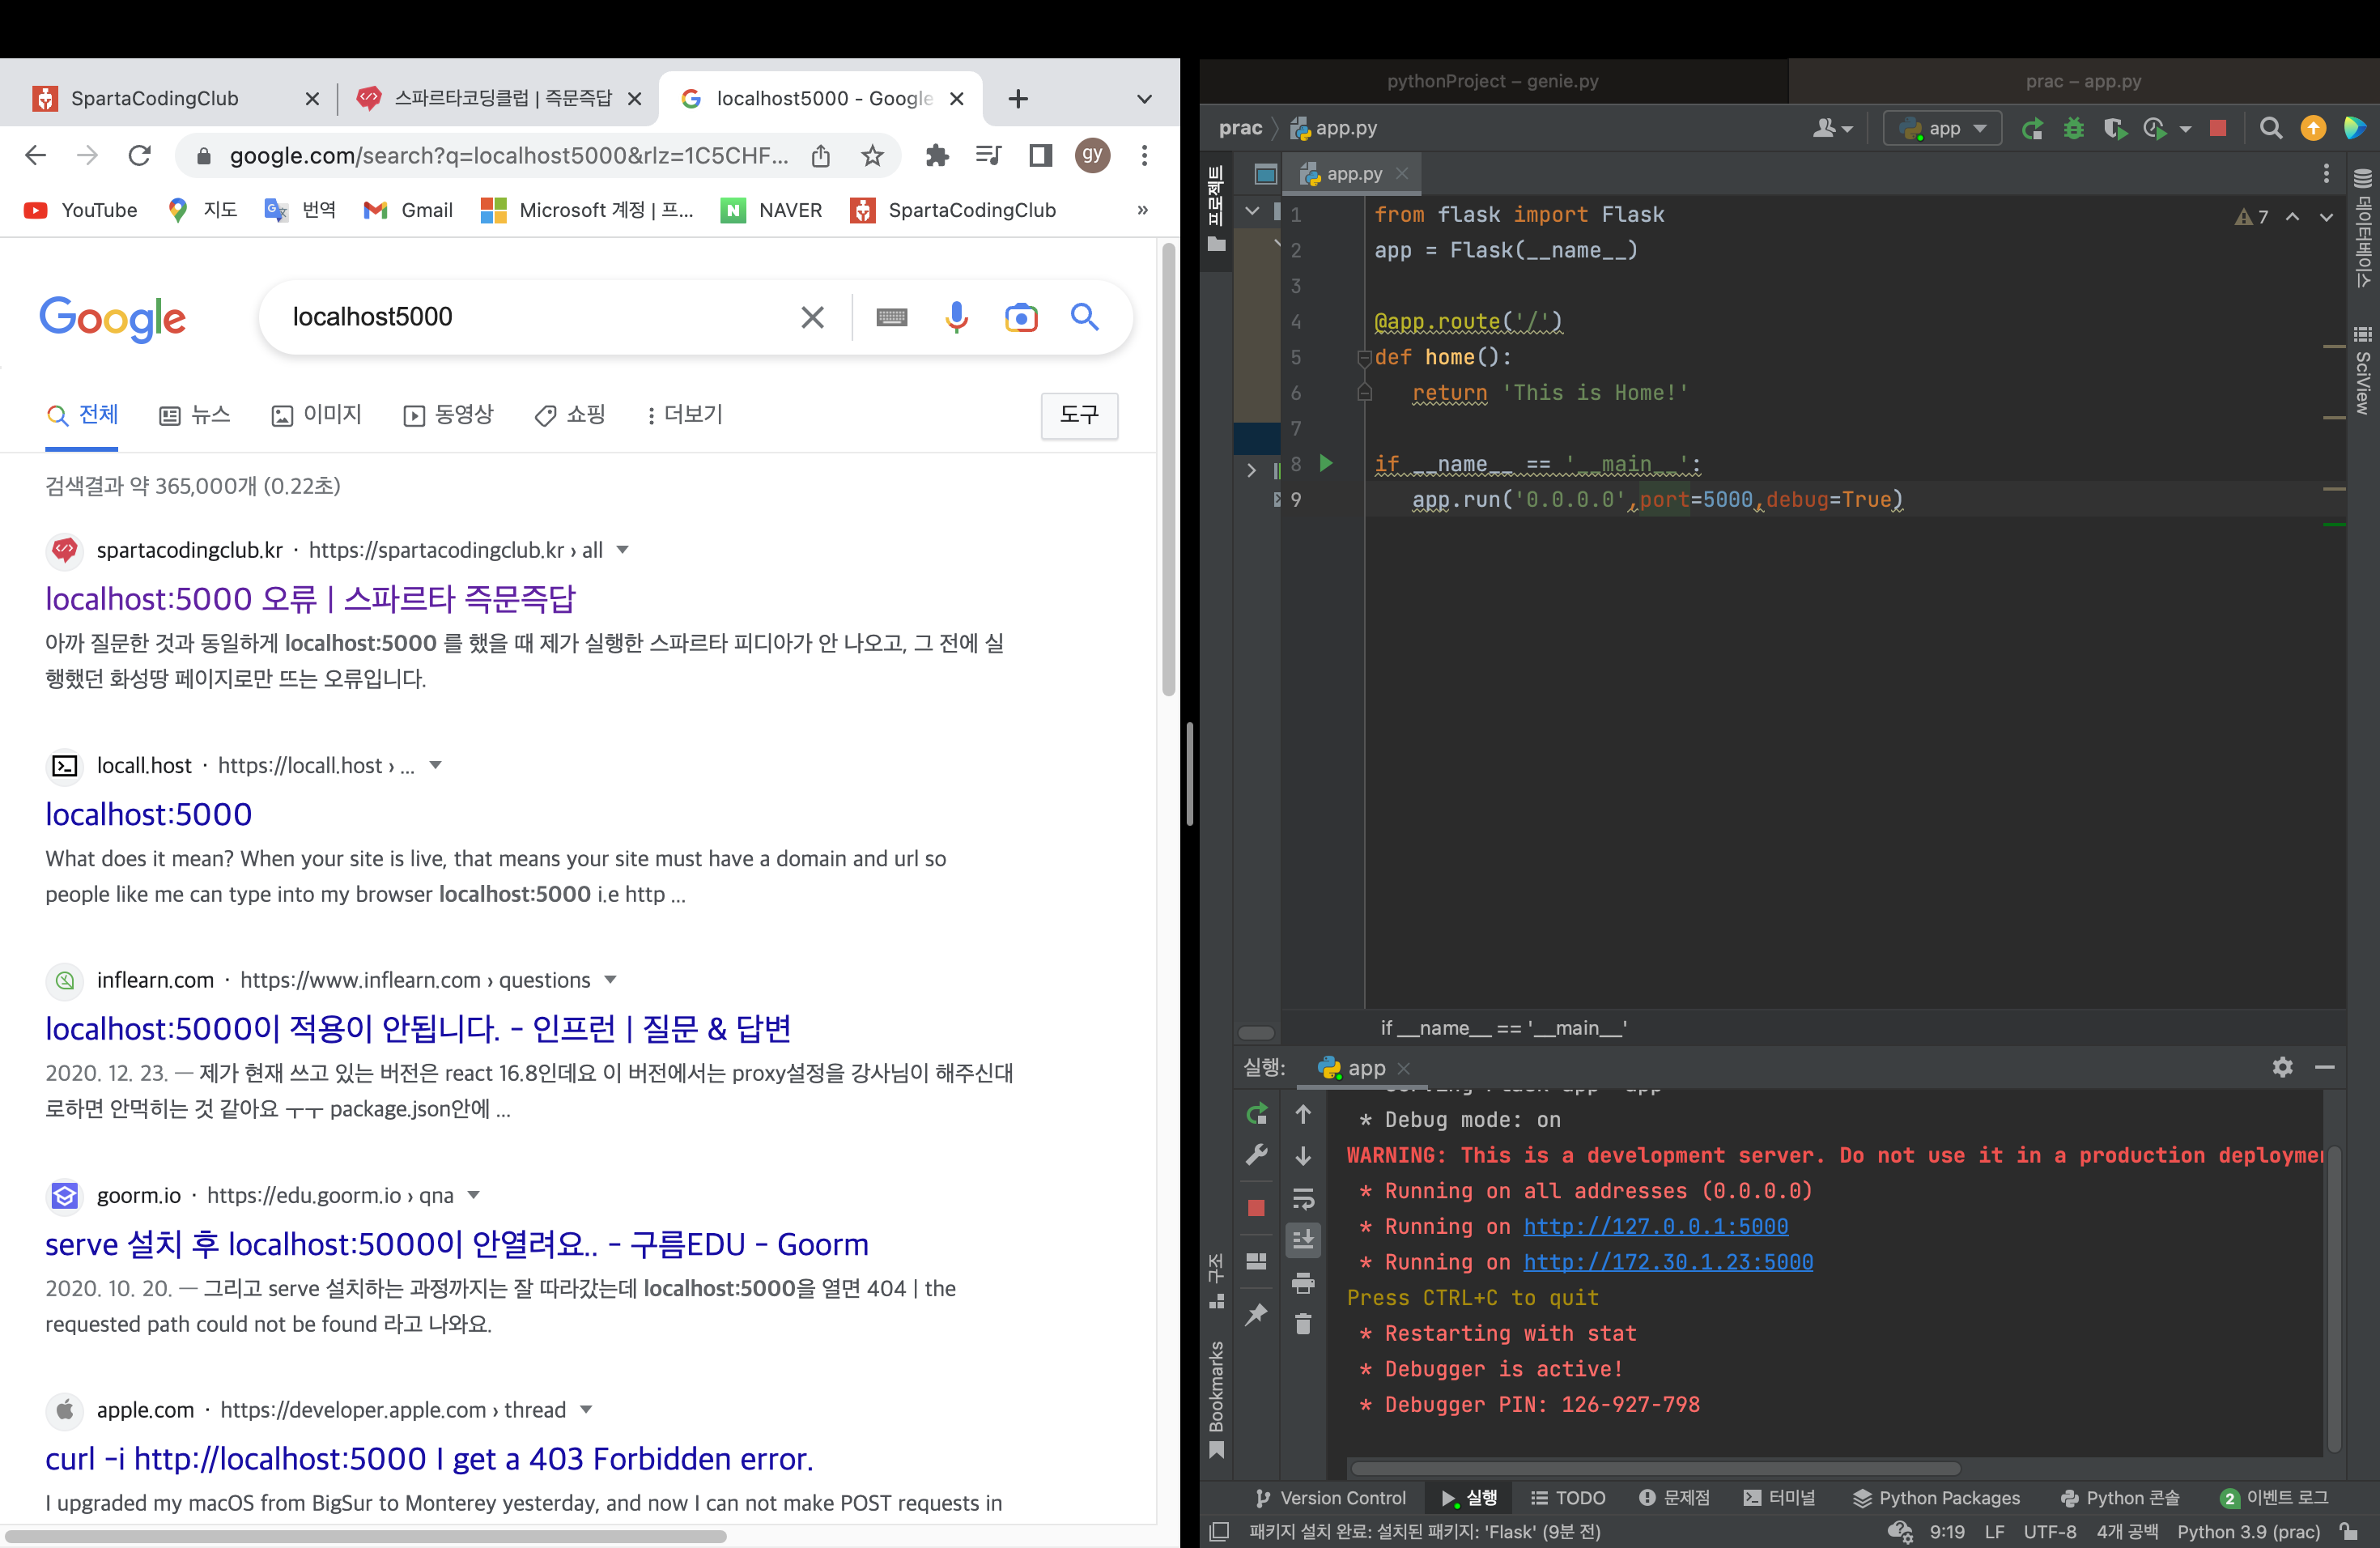Open the Python 3.9 (prac) interpreter selector
2380x1548 pixels.
pos(2248,1531)
